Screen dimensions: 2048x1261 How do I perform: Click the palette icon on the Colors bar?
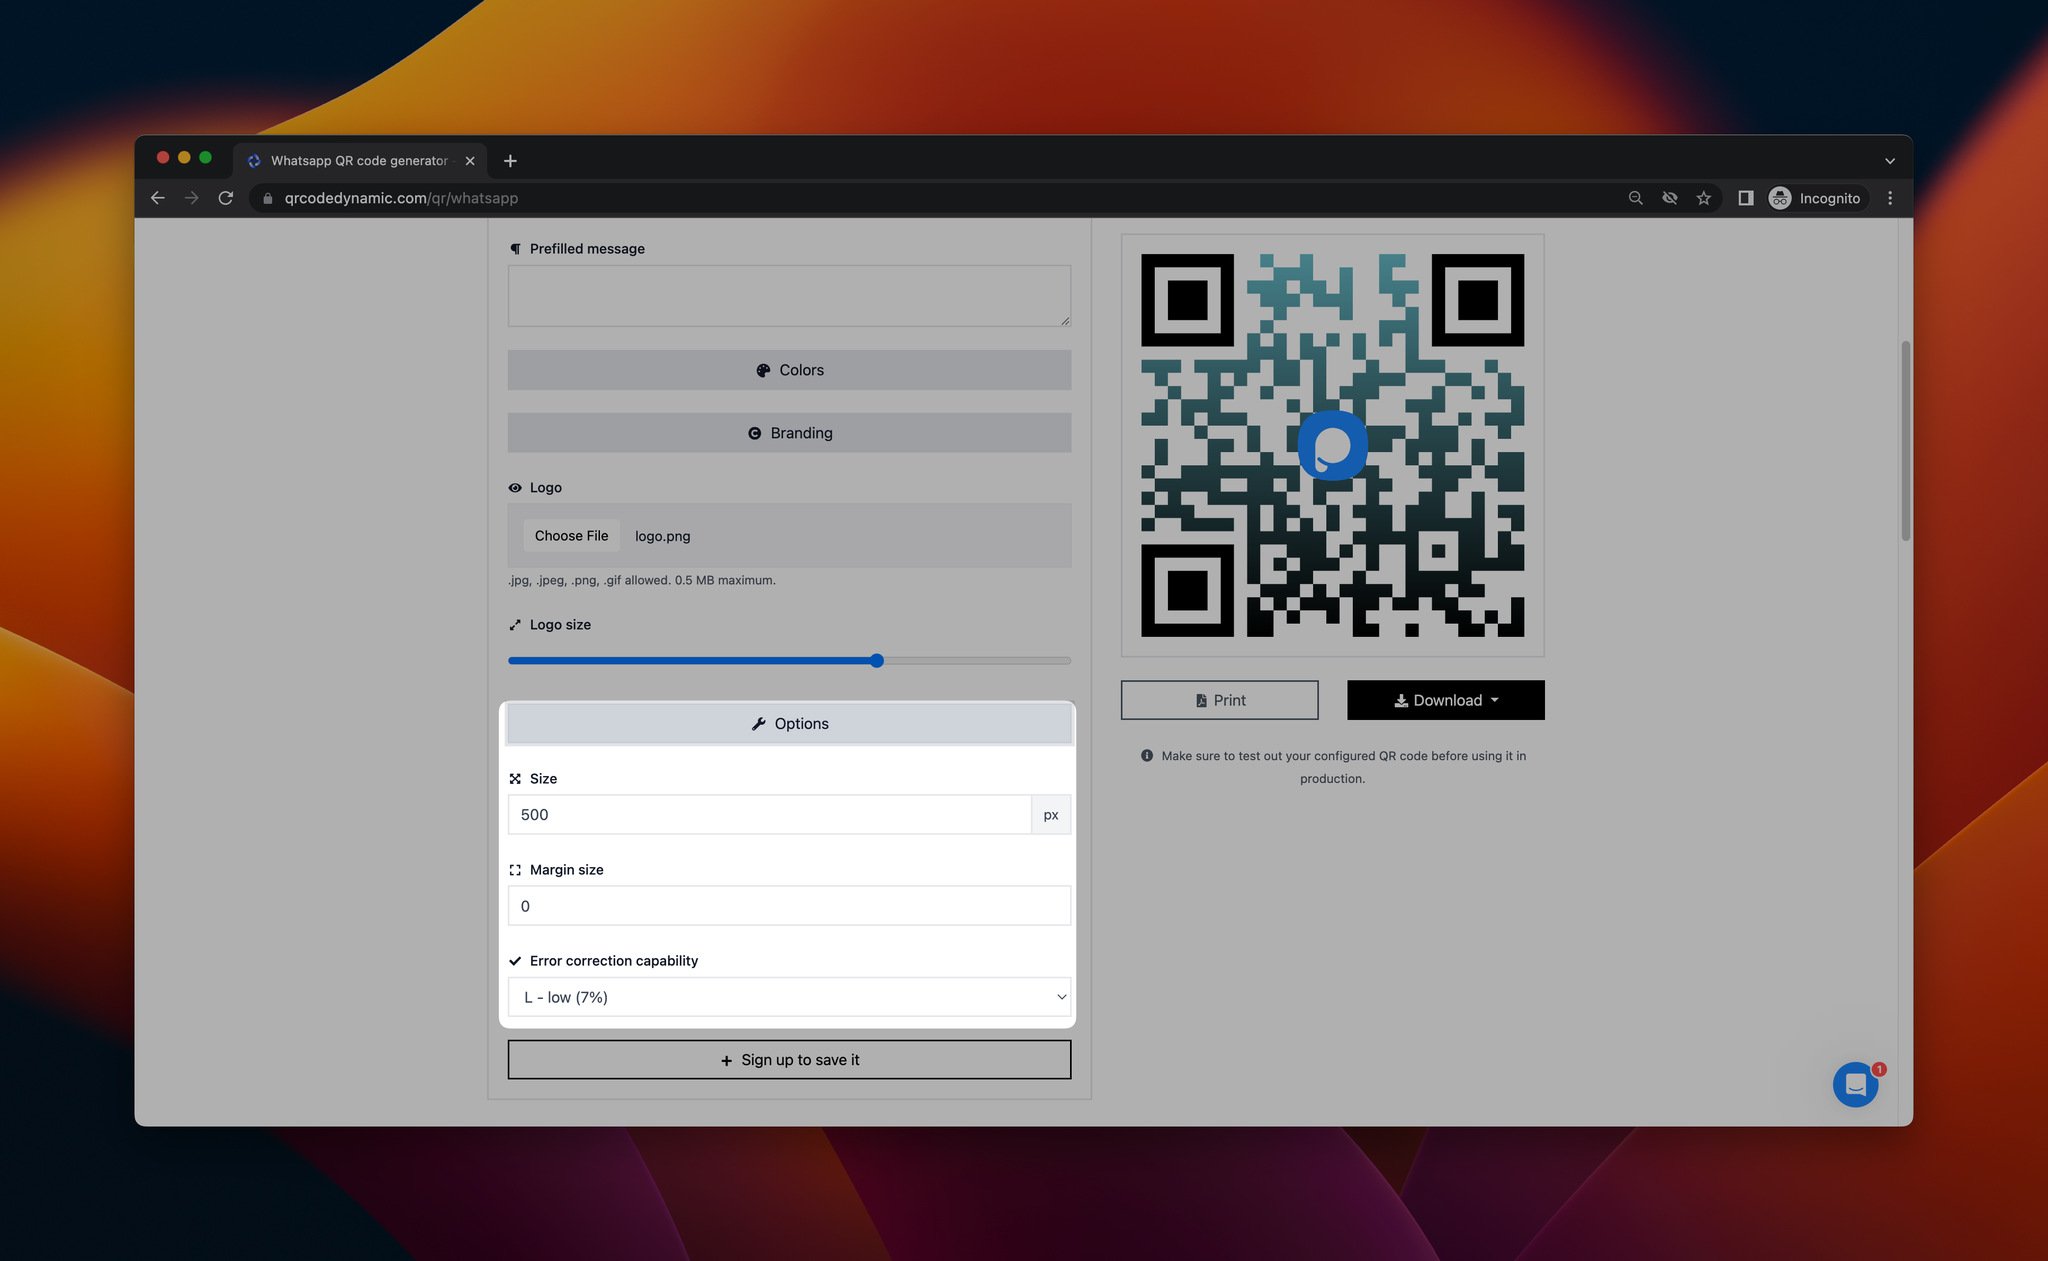pyautogui.click(x=763, y=370)
